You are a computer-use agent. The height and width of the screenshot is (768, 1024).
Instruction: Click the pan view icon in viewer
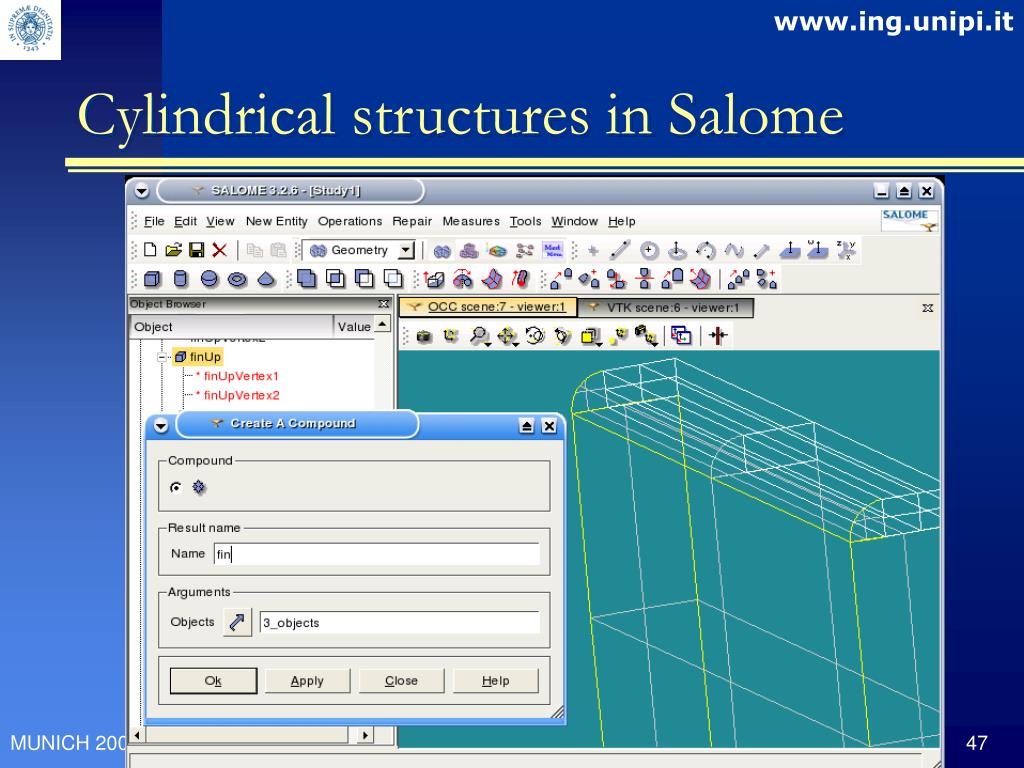[507, 336]
